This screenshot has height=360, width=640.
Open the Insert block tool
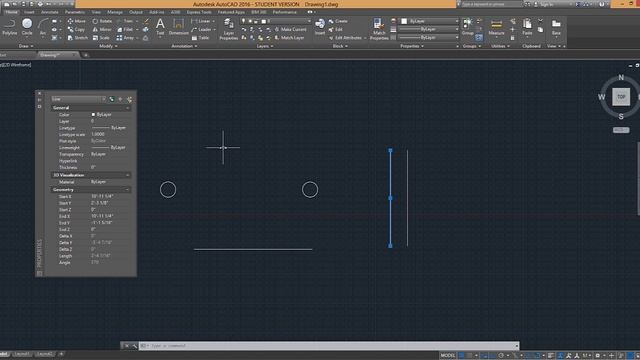[320, 27]
